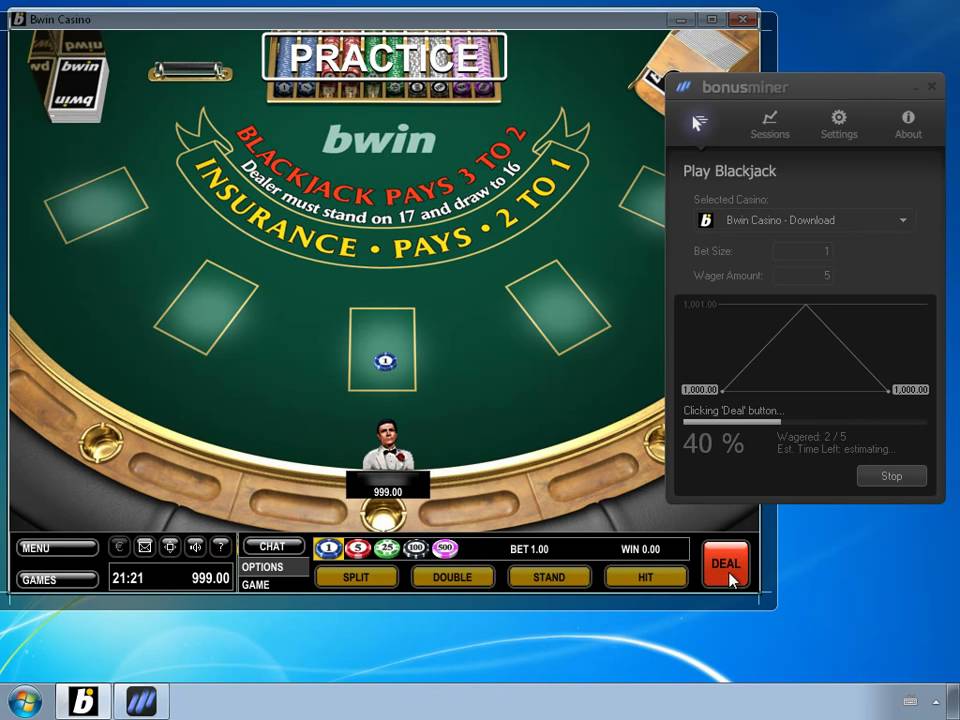Open help via question mark icon

click(221, 546)
